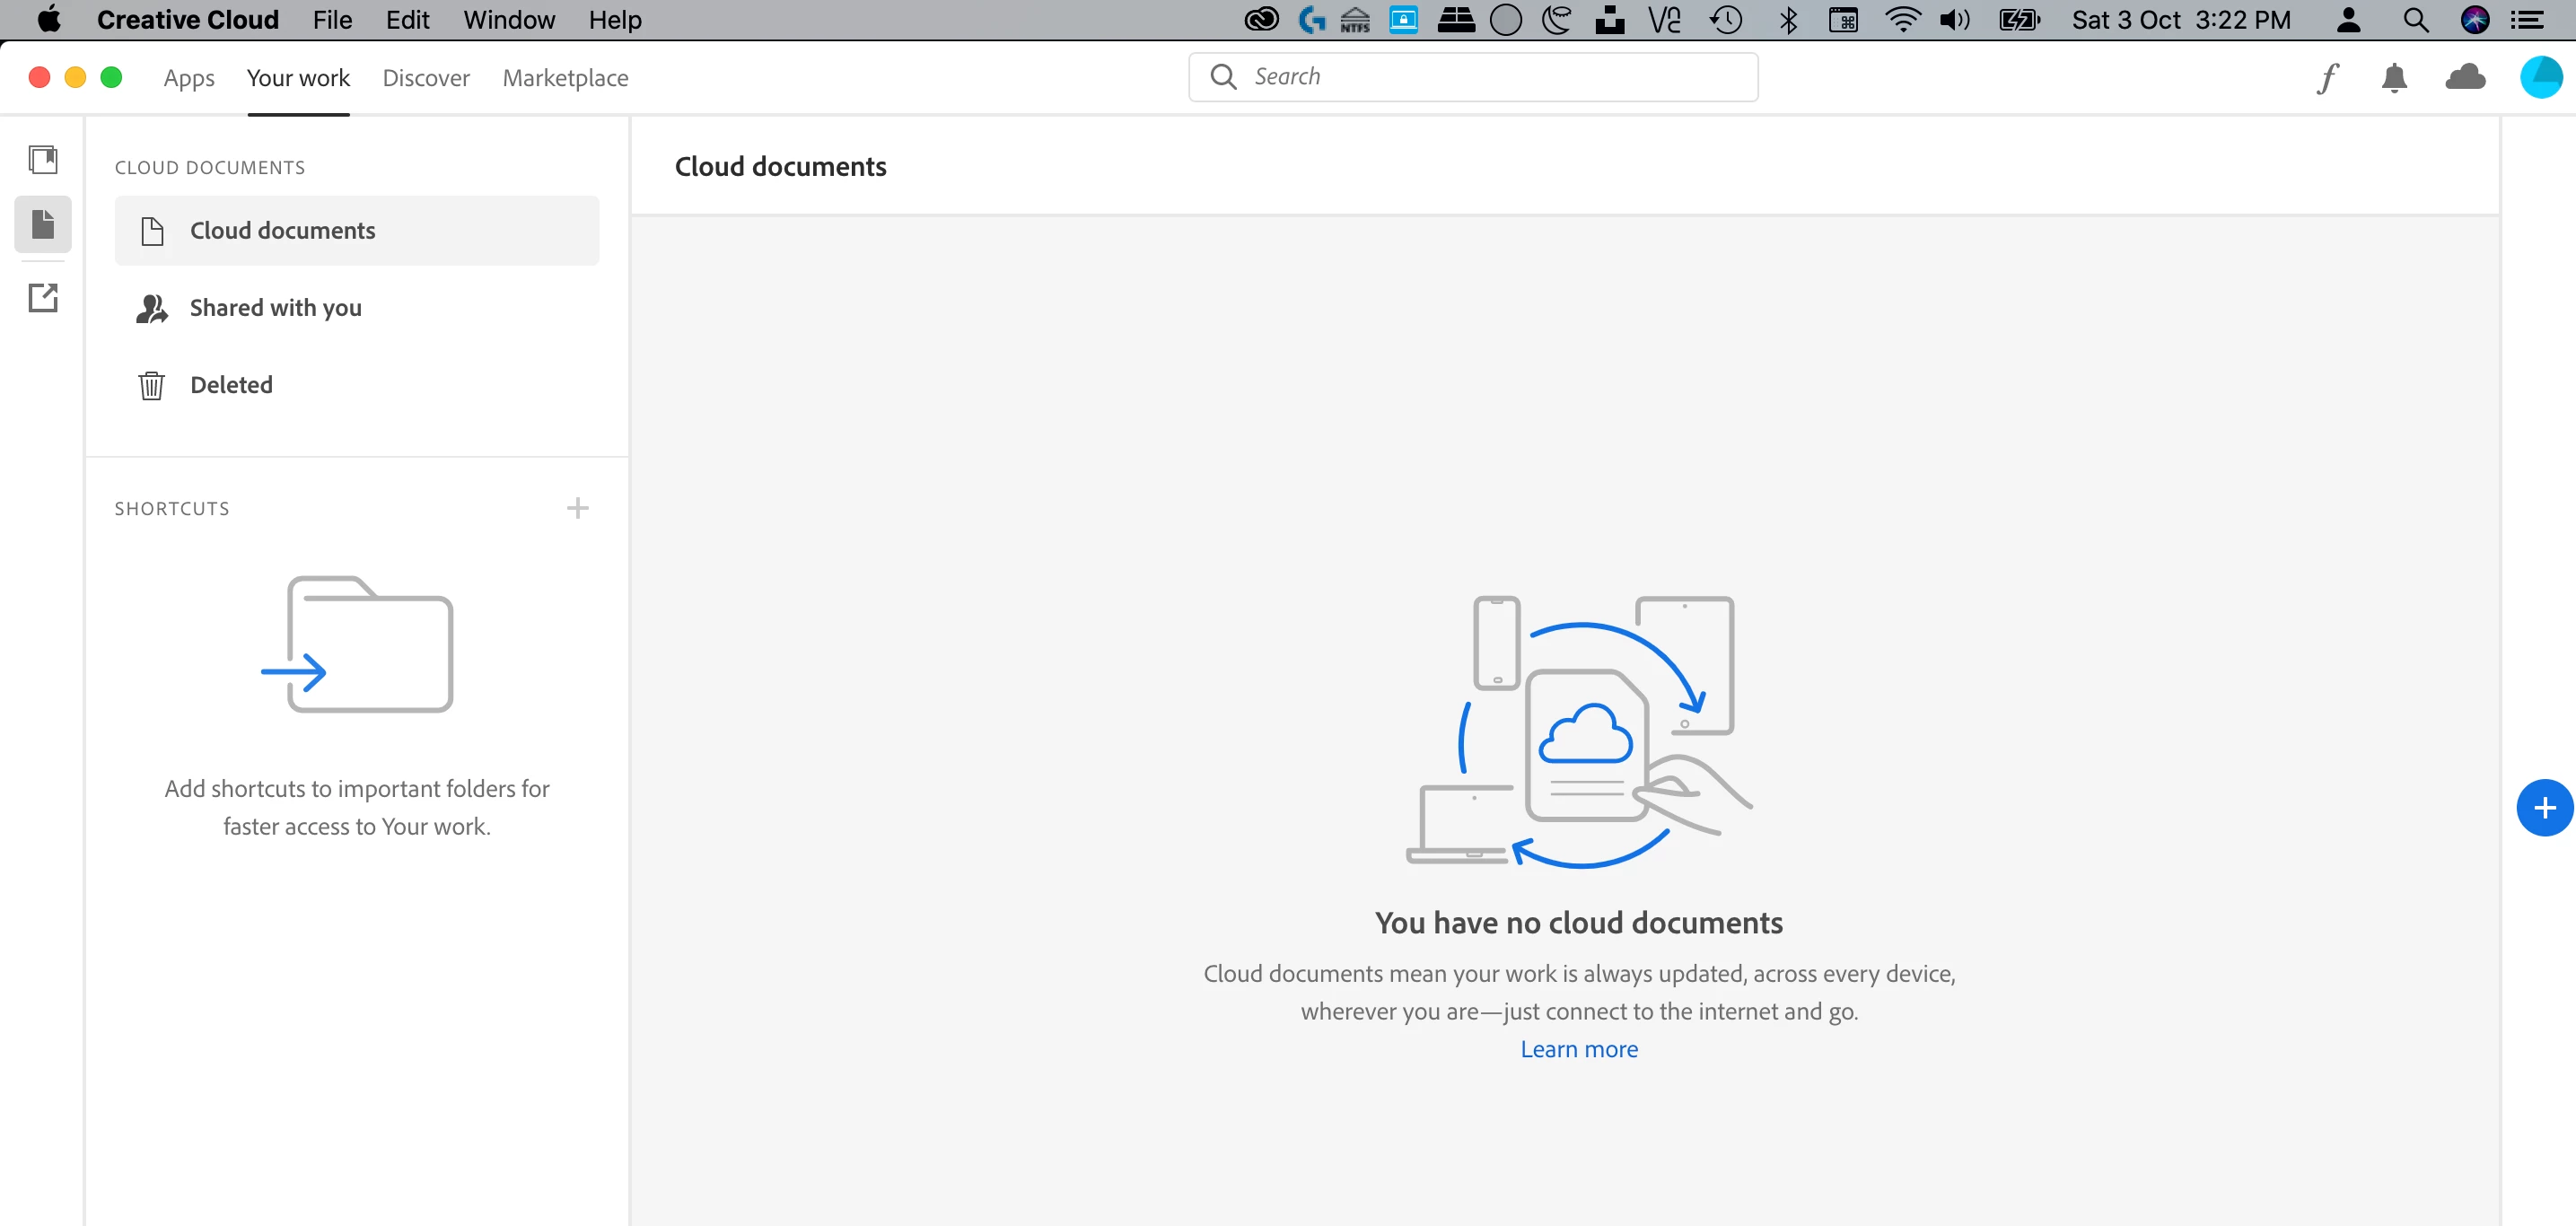
Task: Select the Cloud documents file icon in rail
Action: (x=43, y=224)
